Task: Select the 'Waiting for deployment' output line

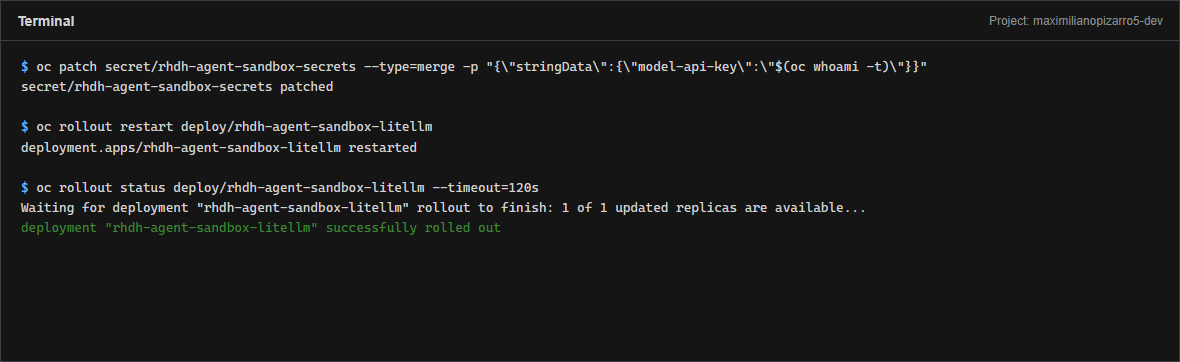Action: [x=443, y=208]
